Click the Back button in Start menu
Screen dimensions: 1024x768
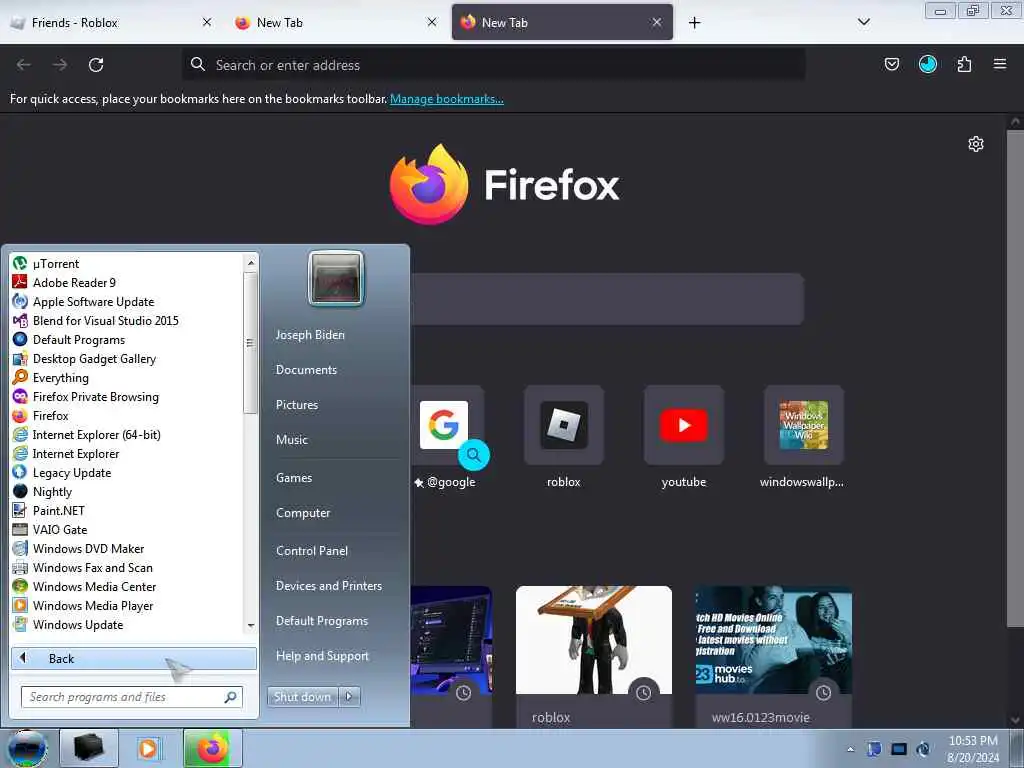[x=134, y=658]
